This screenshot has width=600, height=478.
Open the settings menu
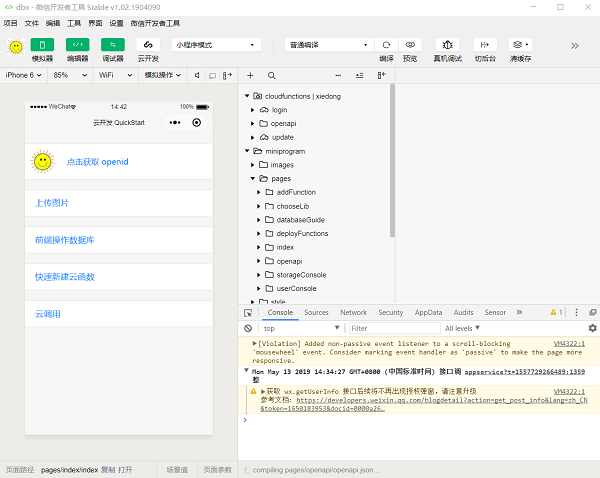pyautogui.click(x=116, y=23)
